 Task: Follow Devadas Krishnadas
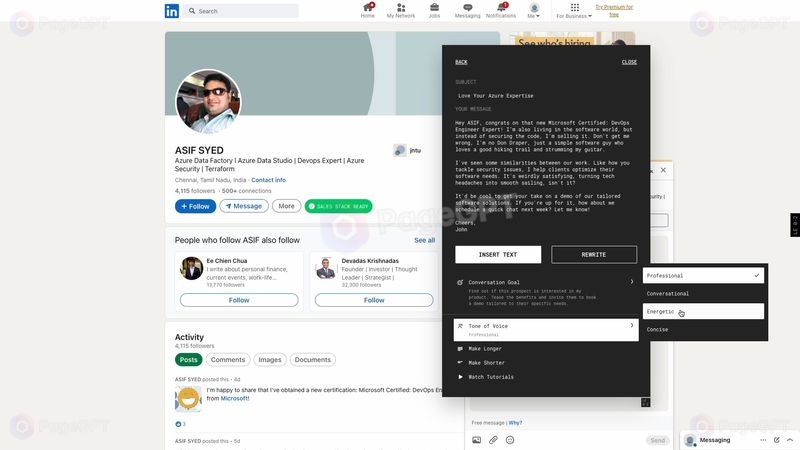[x=374, y=300]
